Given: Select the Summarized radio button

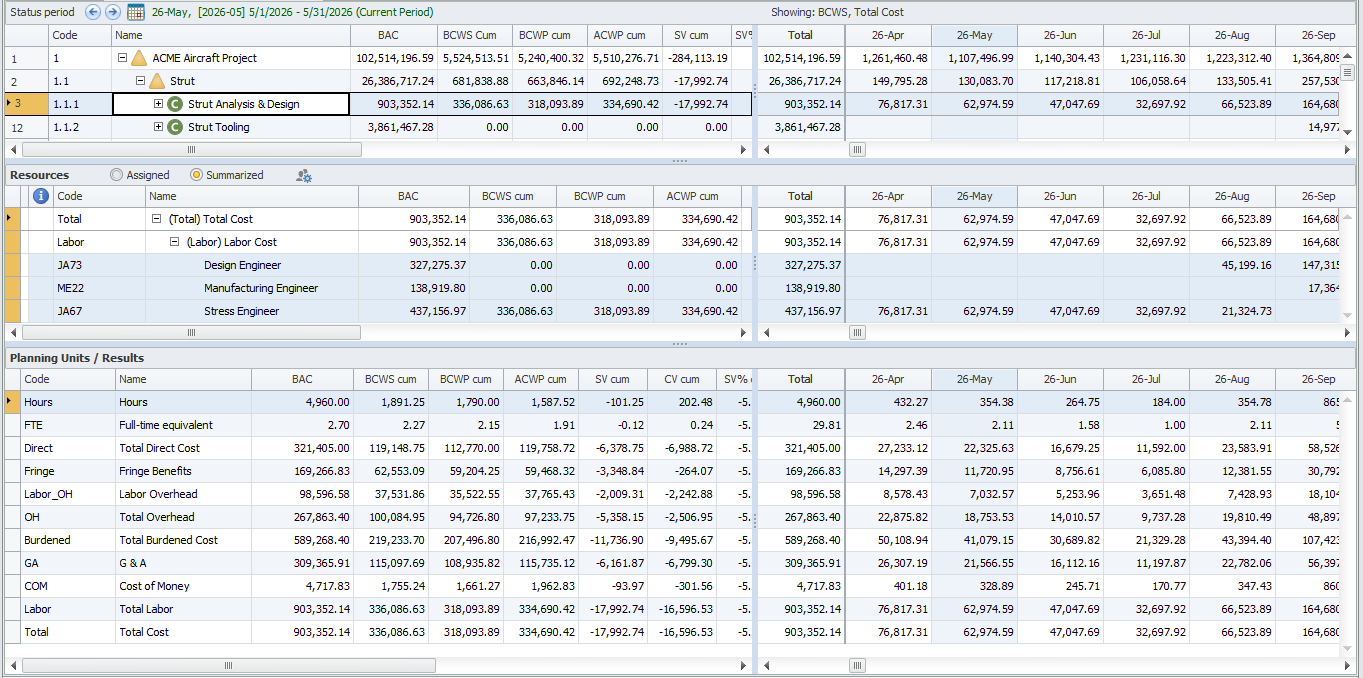Looking at the screenshot, I should click(196, 175).
